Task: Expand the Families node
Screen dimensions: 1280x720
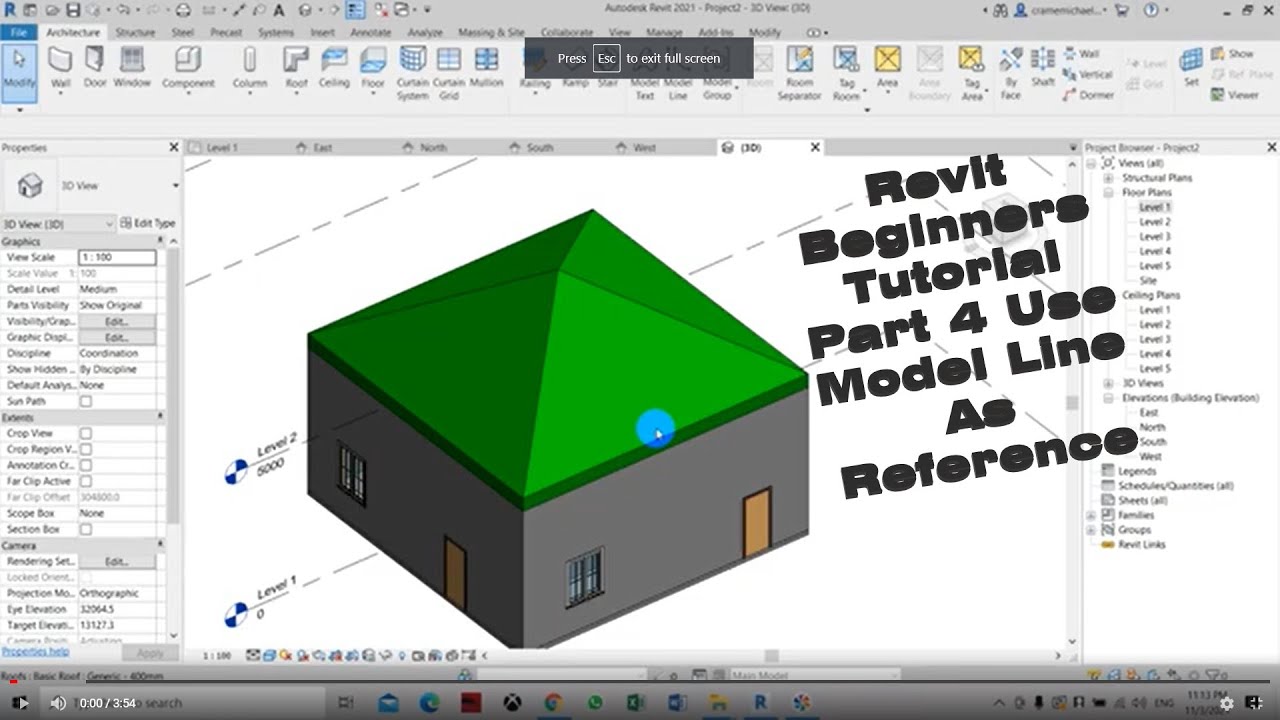Action: point(1091,515)
